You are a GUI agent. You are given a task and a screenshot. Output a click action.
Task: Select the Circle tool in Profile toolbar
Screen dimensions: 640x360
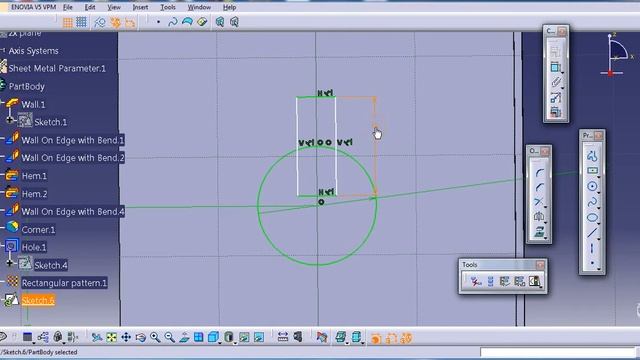click(x=592, y=186)
